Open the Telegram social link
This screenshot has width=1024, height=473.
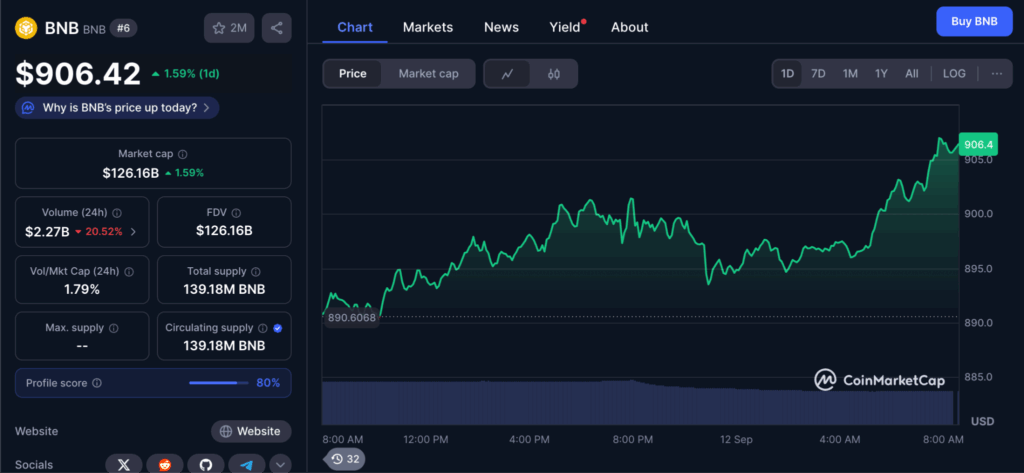click(245, 464)
